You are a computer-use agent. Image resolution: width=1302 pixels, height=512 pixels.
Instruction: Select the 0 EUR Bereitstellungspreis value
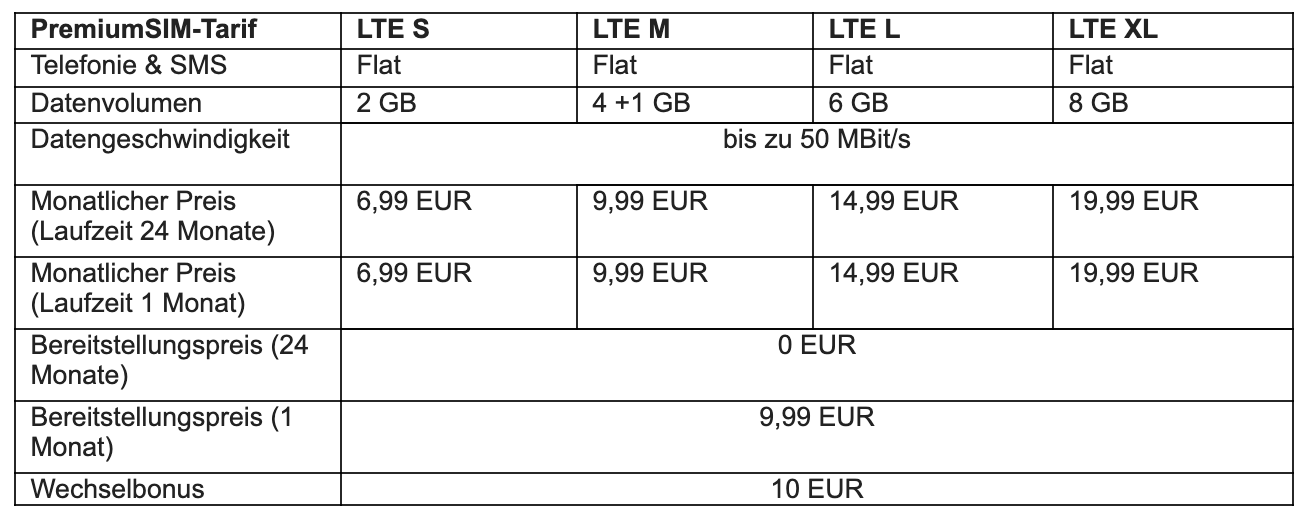tap(816, 347)
